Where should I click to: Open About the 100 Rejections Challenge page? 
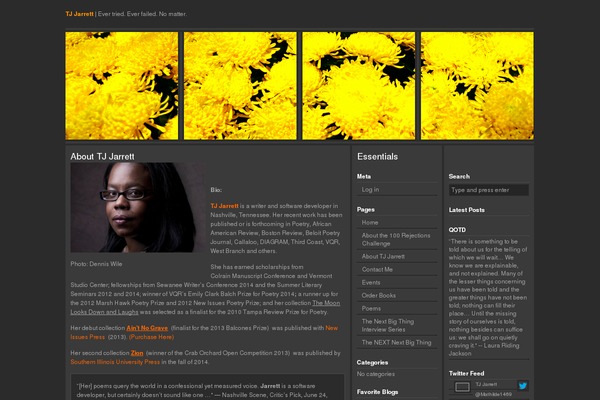[396, 239]
